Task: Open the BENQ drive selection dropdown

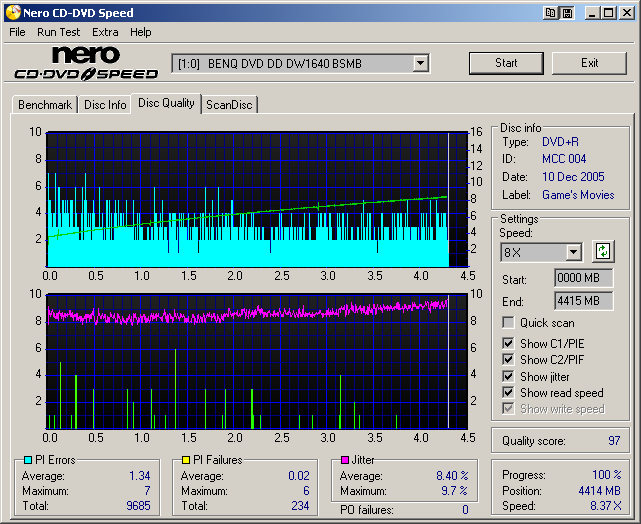Action: click(420, 63)
